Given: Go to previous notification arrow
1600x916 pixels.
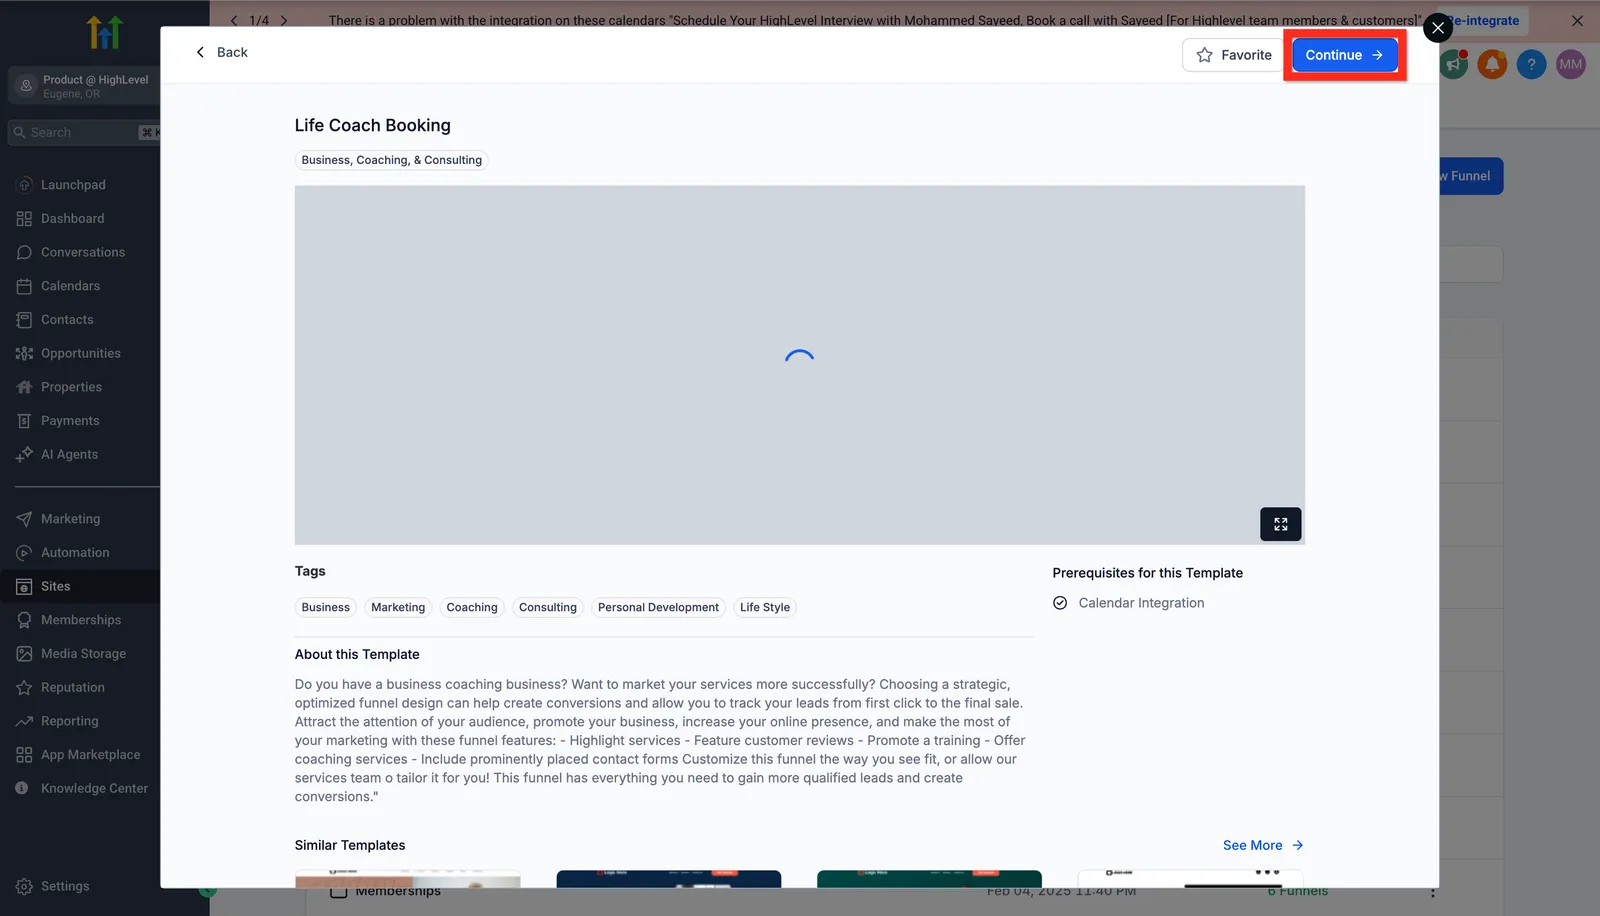Looking at the screenshot, I should [x=234, y=20].
